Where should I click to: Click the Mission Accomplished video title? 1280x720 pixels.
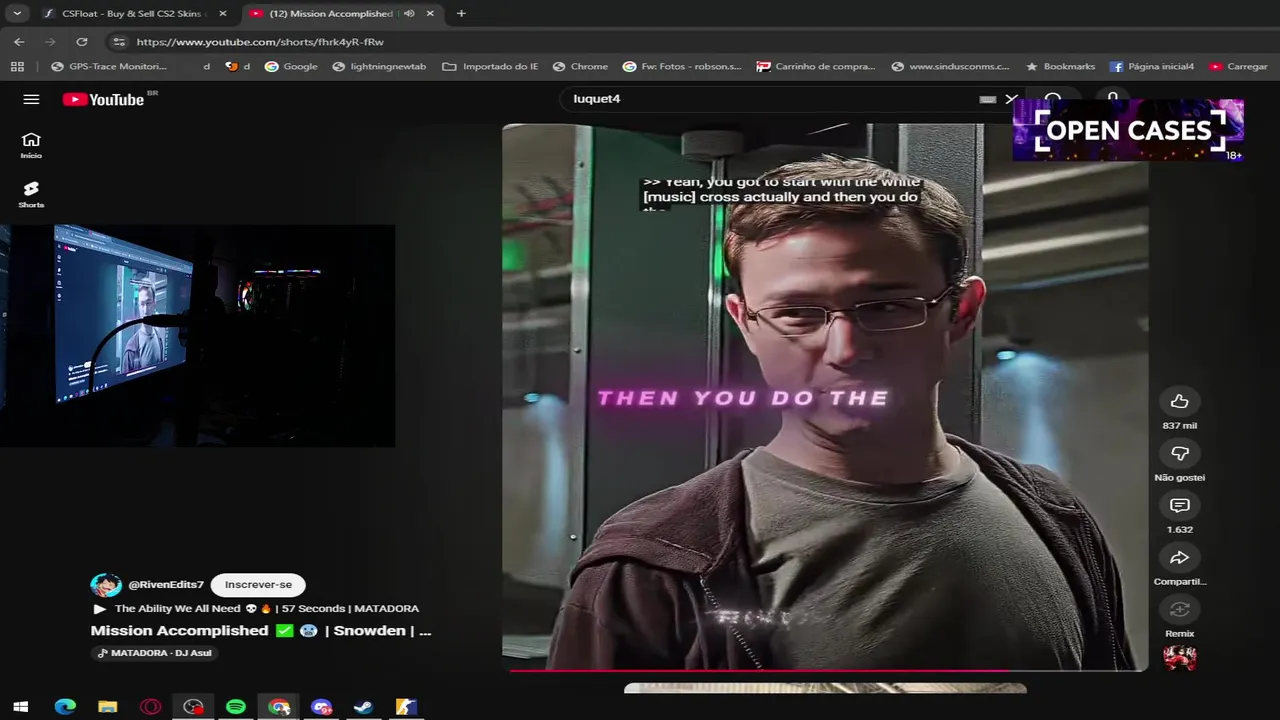261,631
